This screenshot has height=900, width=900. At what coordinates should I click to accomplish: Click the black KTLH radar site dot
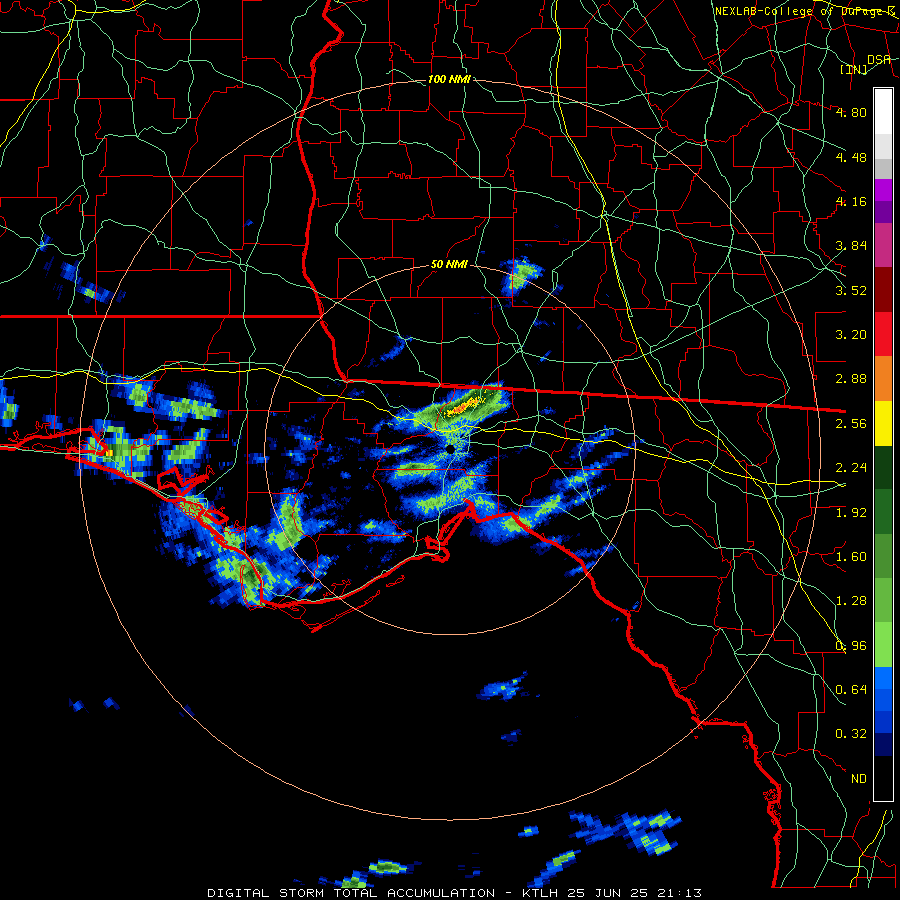[x=451, y=449]
